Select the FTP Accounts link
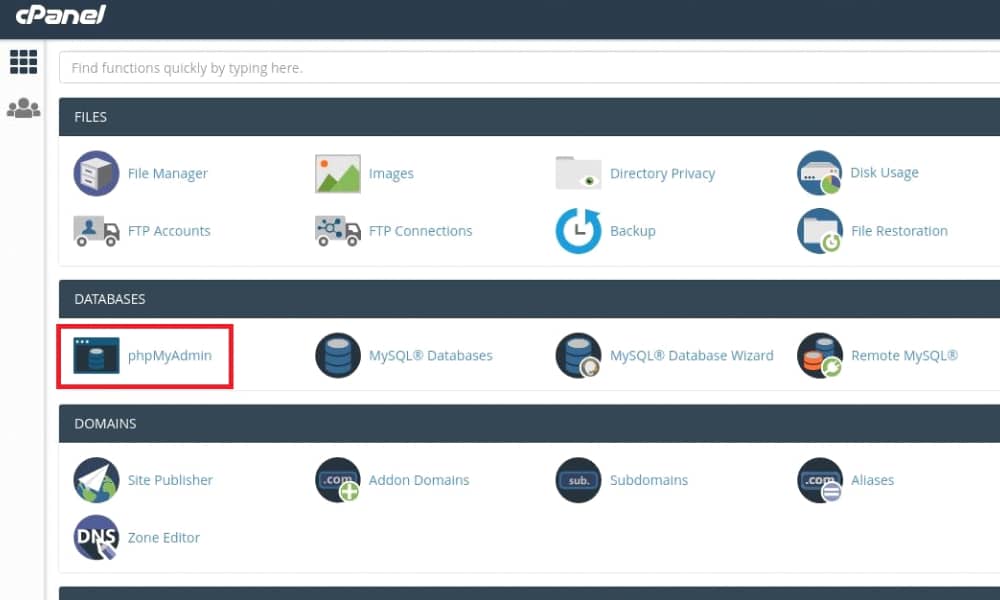Image resolution: width=1000 pixels, height=600 pixels. coord(169,231)
